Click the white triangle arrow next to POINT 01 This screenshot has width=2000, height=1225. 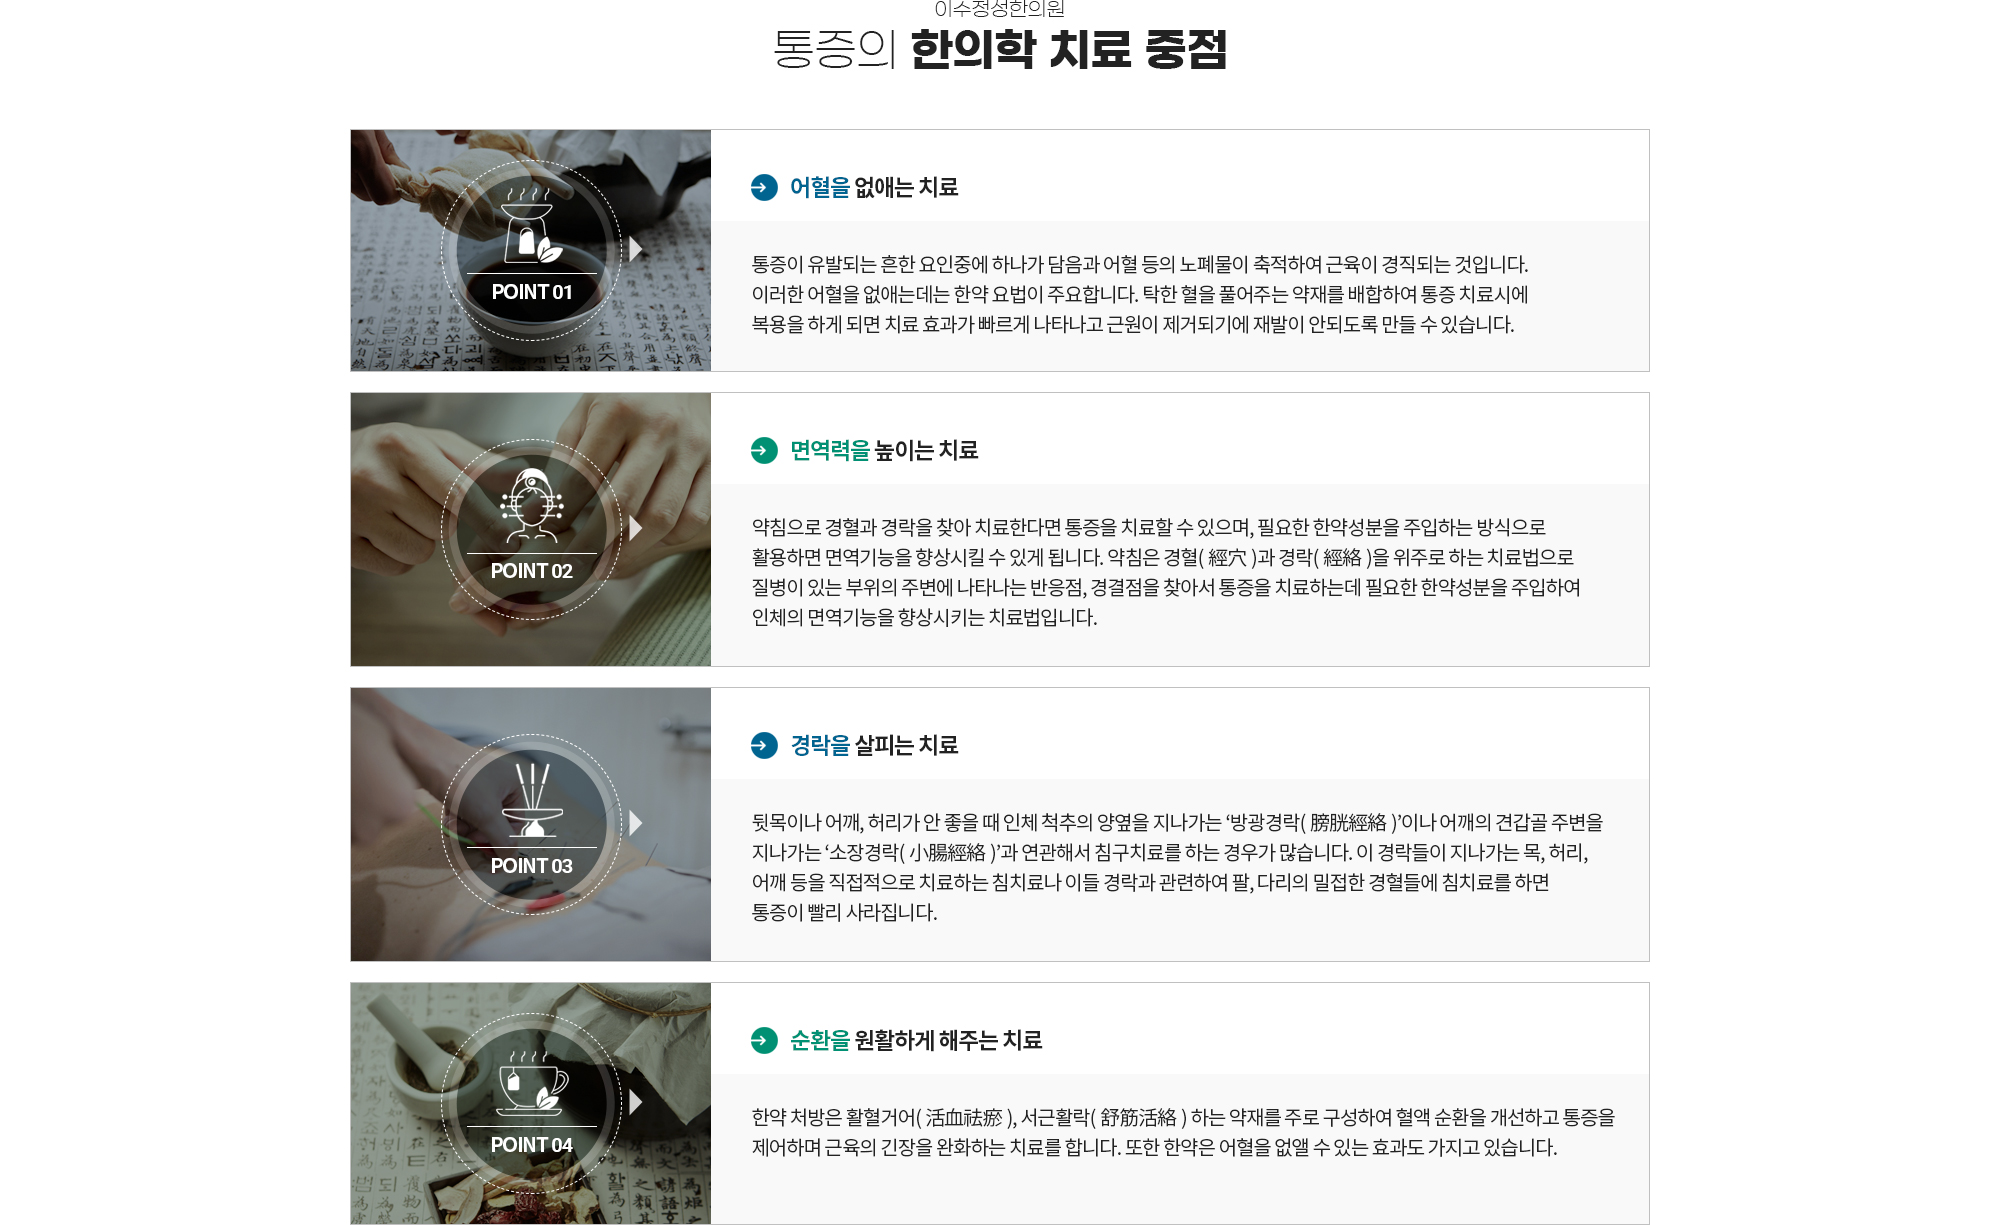[x=636, y=249]
